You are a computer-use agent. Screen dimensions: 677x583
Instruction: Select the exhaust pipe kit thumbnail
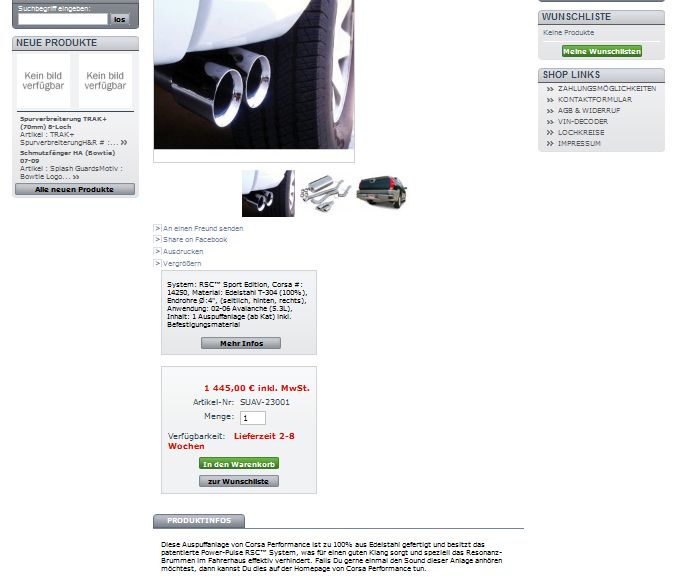[x=325, y=193]
